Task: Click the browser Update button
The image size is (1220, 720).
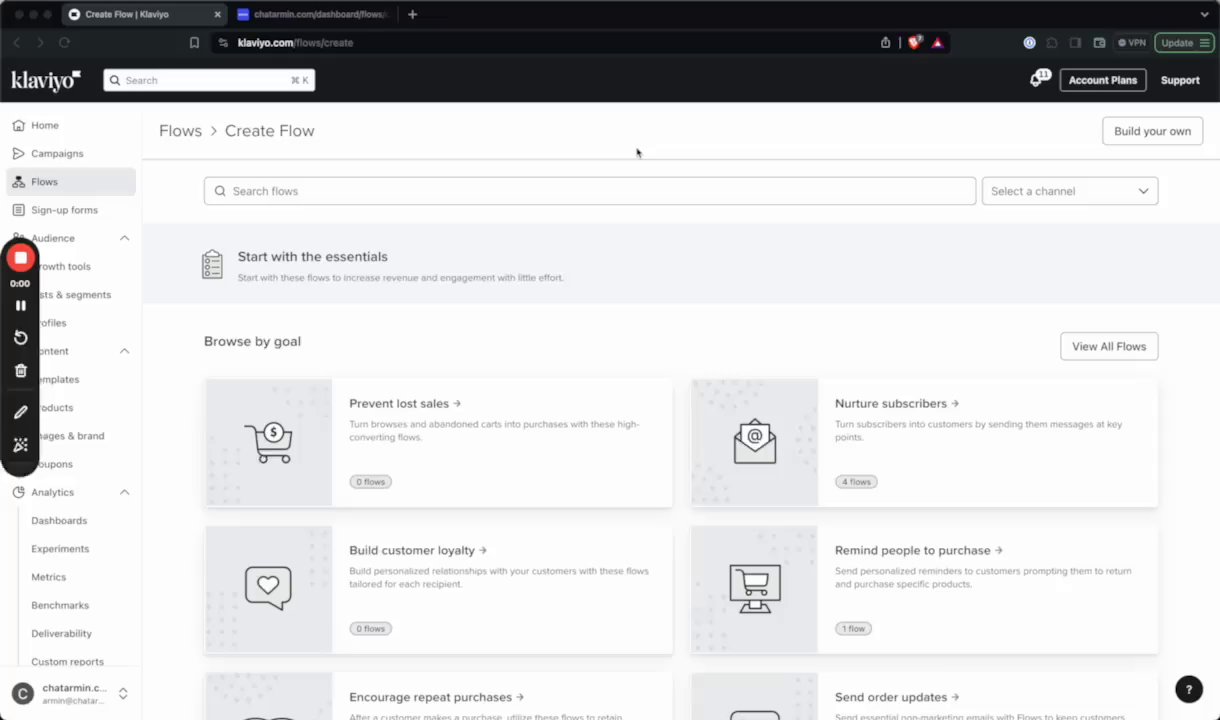Action: point(1184,43)
